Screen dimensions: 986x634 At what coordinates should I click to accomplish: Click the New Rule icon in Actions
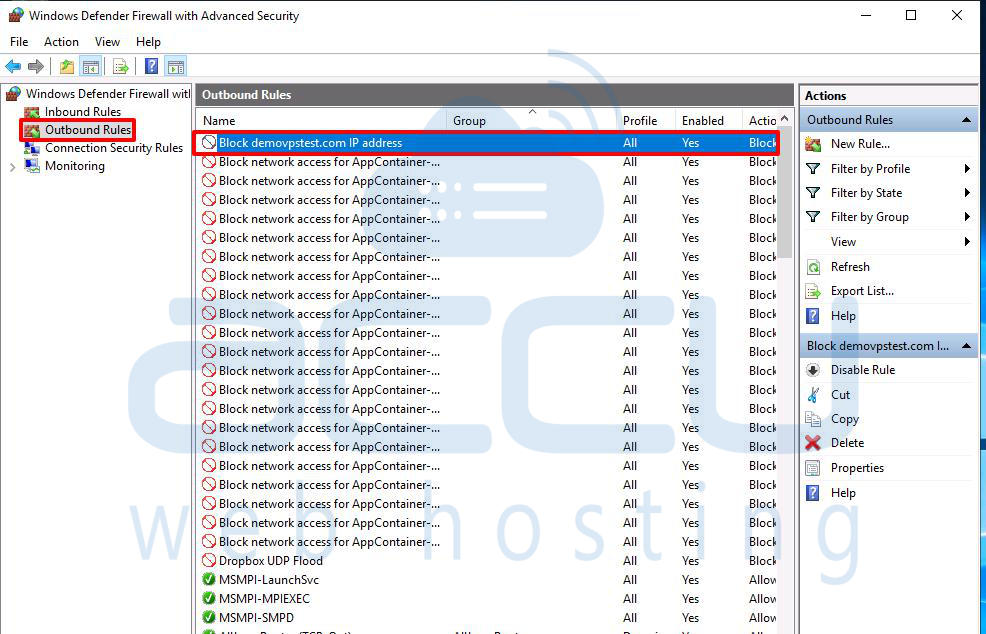pos(813,144)
